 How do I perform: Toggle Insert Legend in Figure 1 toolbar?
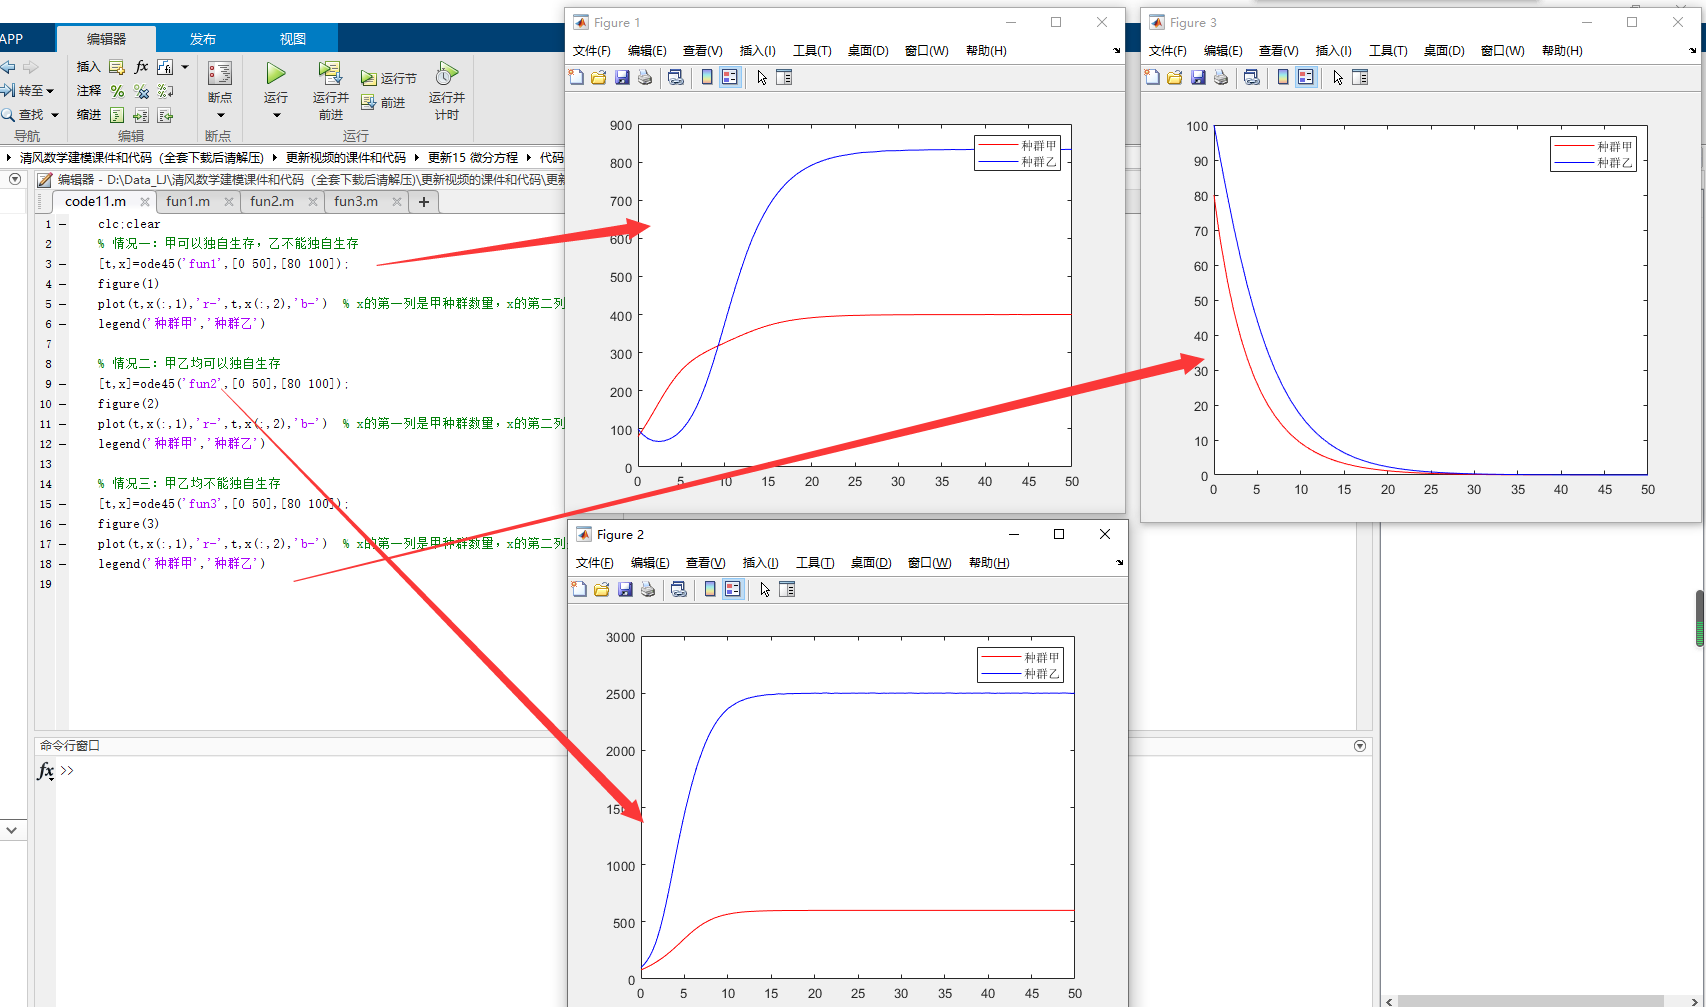click(x=730, y=77)
